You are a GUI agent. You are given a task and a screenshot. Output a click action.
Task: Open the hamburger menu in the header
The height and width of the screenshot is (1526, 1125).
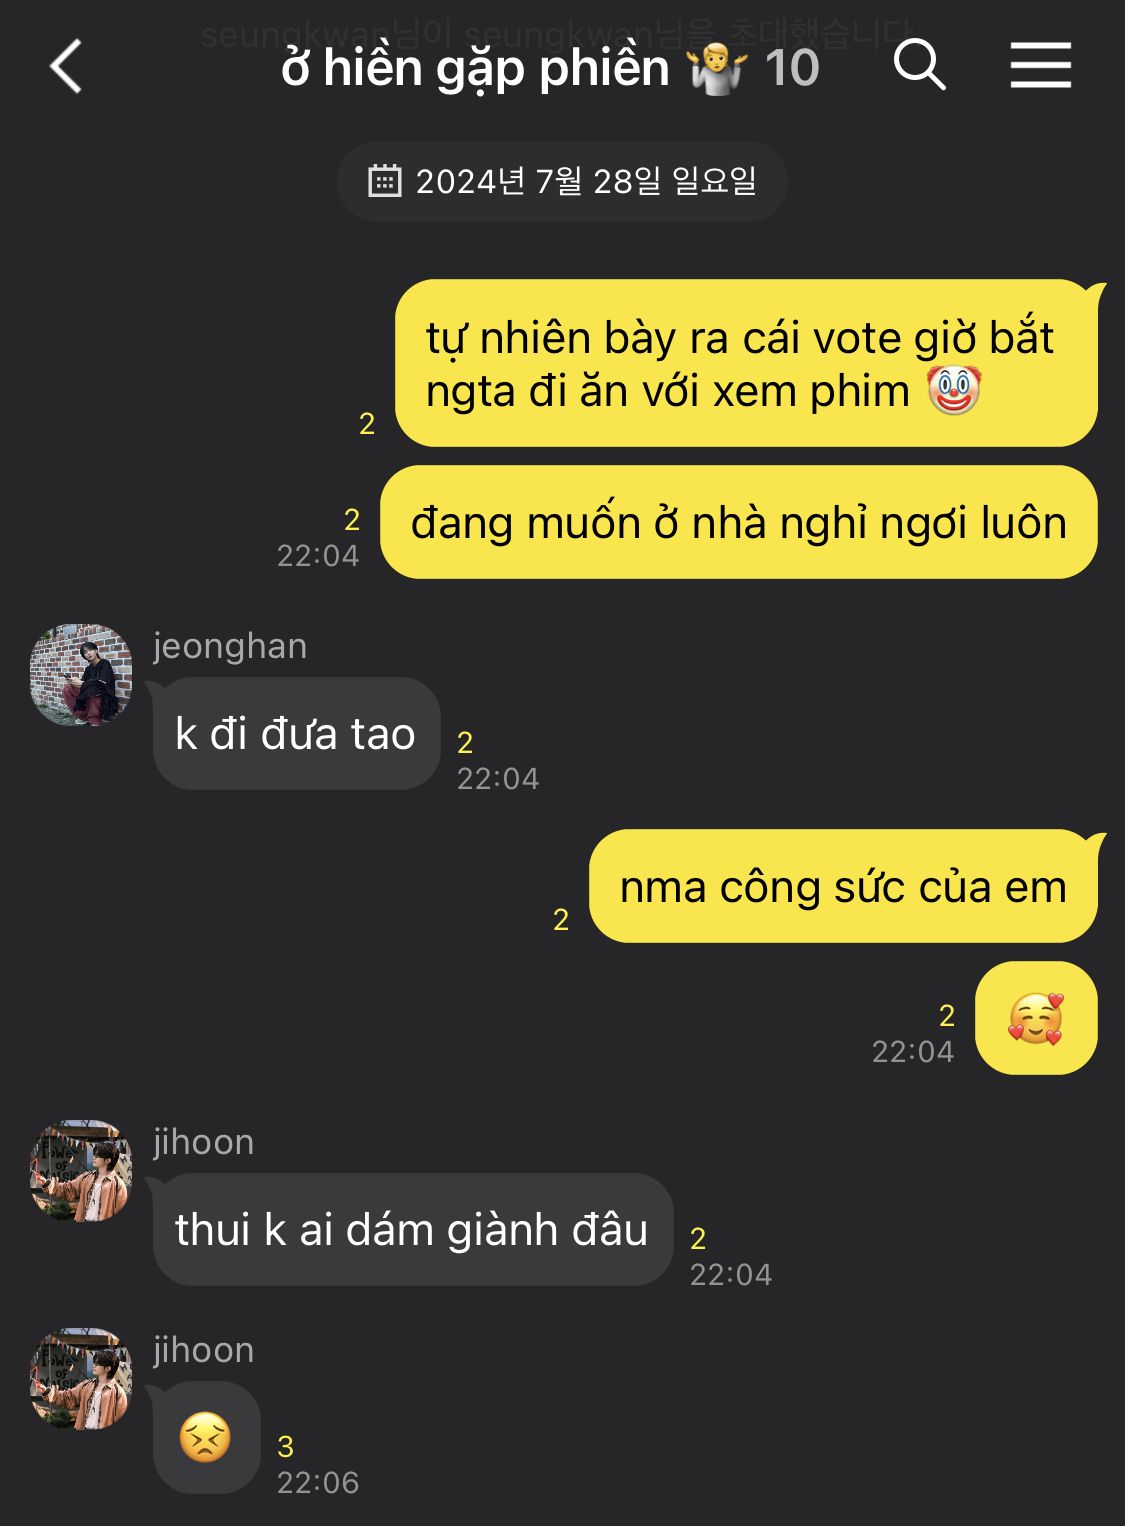click(x=1040, y=66)
